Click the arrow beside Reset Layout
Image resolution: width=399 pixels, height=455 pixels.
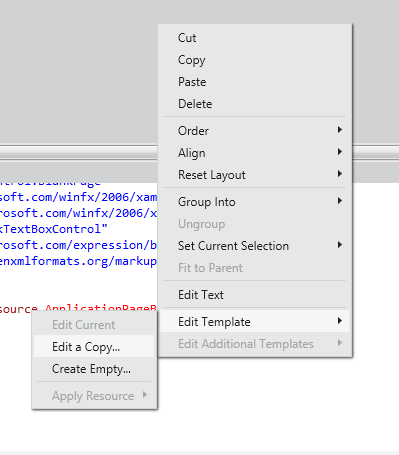click(x=340, y=174)
